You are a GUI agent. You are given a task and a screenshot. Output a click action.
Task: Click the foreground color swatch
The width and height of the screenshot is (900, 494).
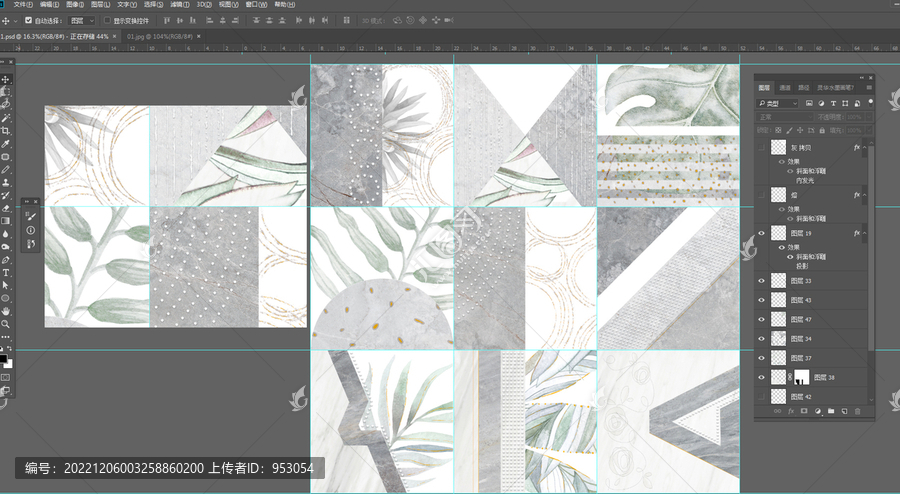[3, 359]
